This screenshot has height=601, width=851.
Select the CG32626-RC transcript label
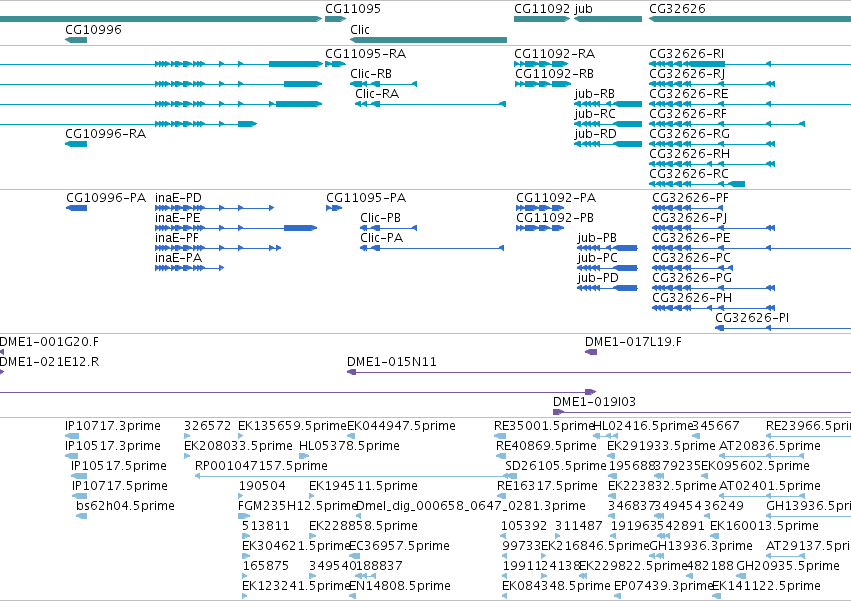coord(689,174)
